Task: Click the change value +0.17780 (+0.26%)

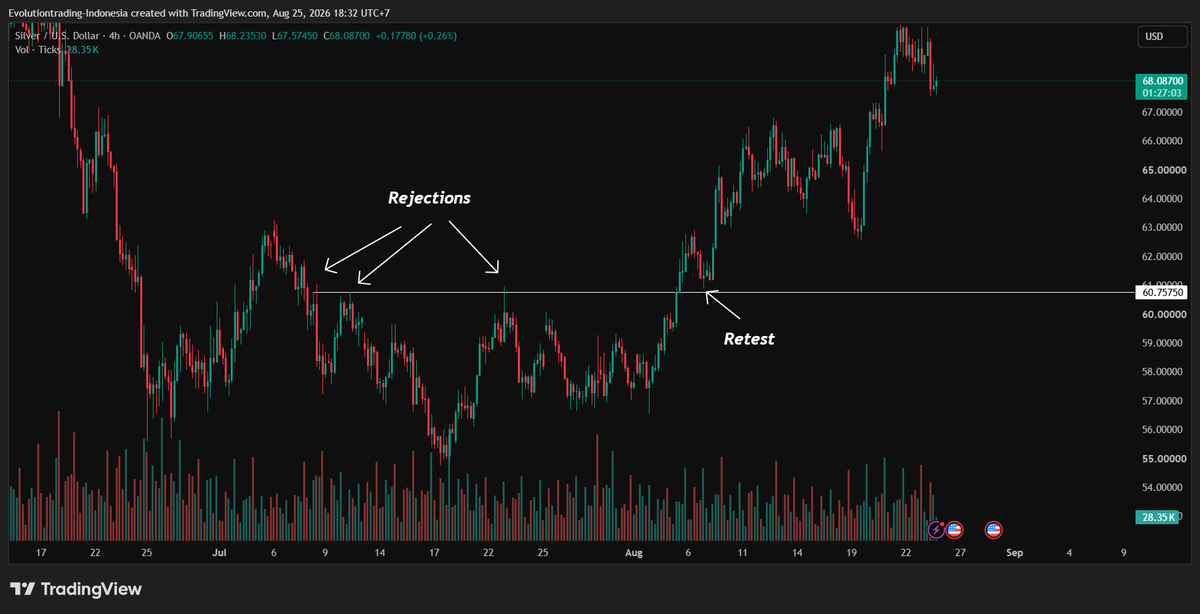Action: [414, 35]
